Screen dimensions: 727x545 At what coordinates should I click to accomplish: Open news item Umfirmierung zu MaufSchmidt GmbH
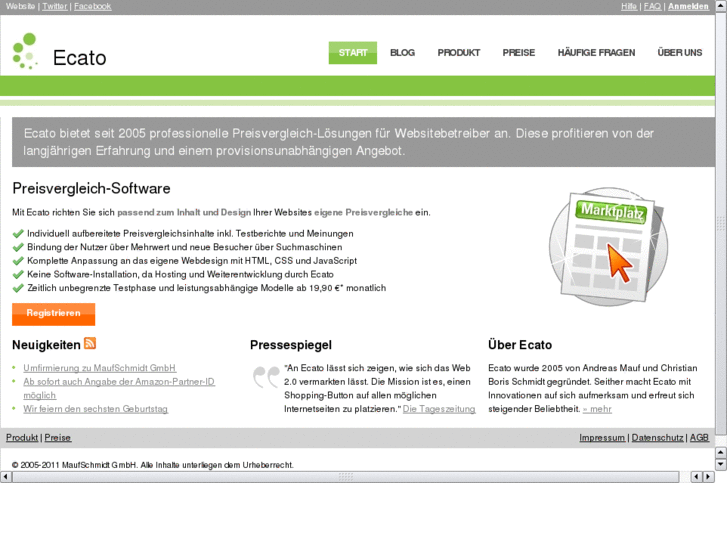(x=100, y=368)
